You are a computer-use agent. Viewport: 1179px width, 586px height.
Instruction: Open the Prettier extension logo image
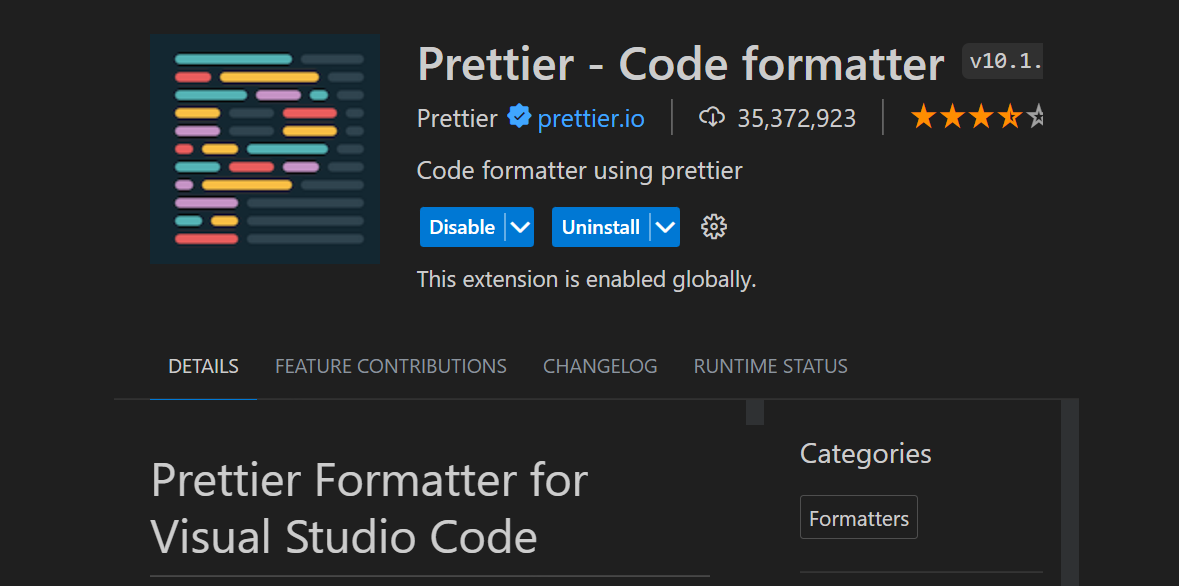click(x=265, y=149)
